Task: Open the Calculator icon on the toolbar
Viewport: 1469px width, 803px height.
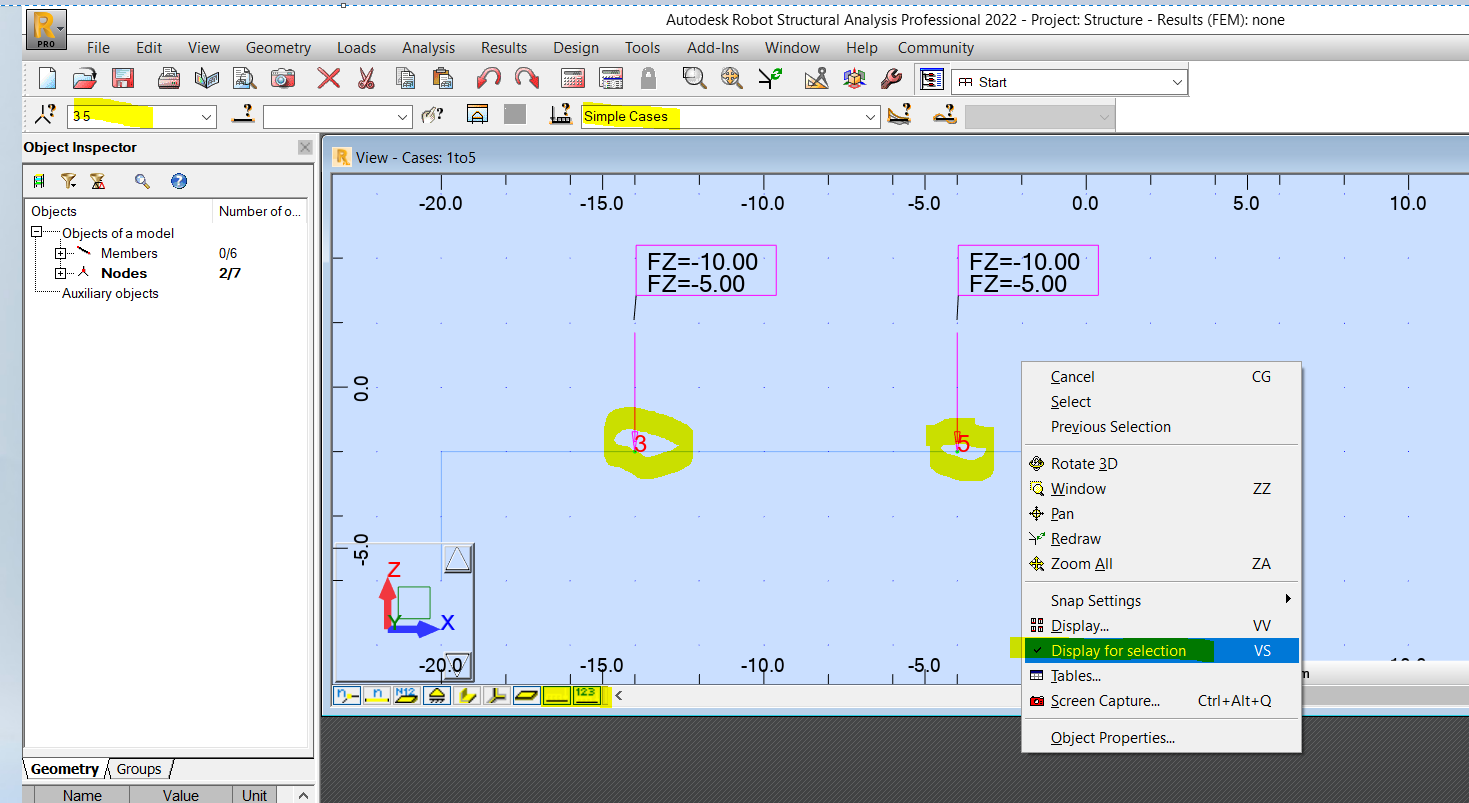Action: point(572,78)
